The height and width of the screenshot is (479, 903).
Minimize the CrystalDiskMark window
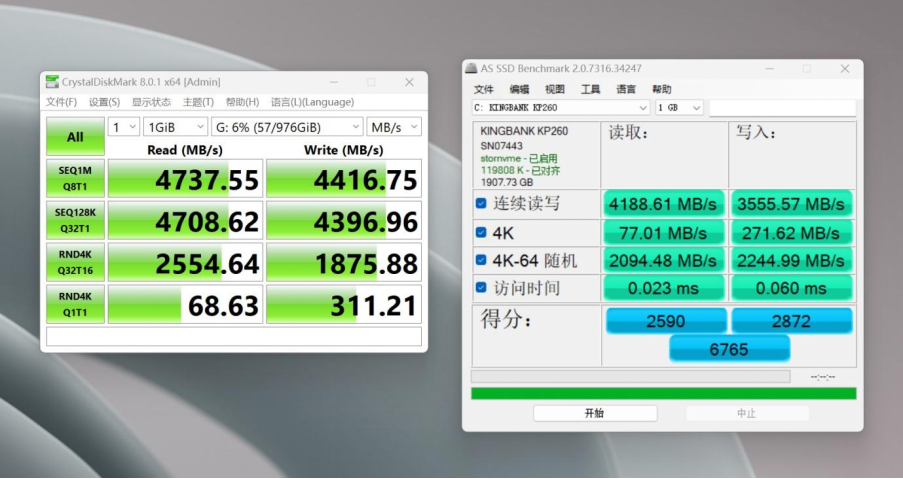click(x=334, y=82)
